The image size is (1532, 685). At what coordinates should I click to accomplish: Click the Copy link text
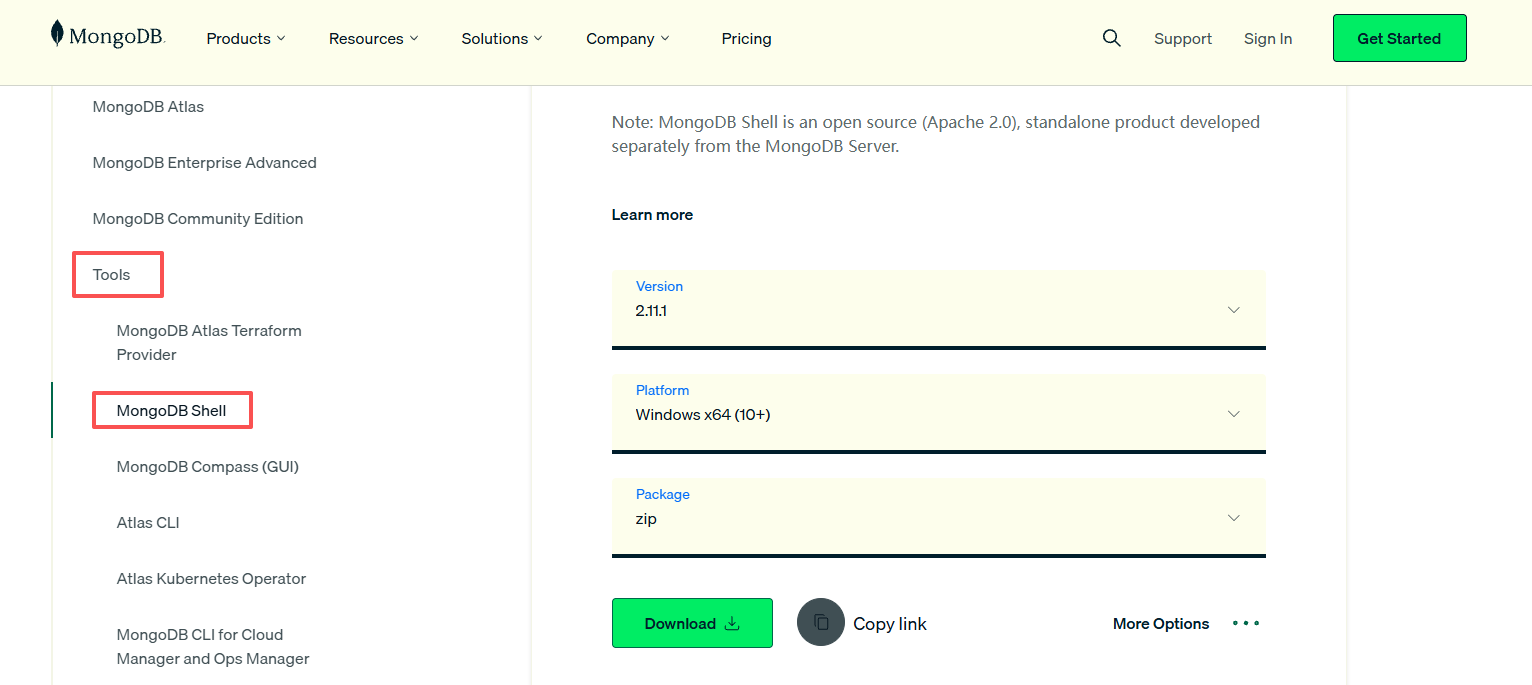(x=890, y=624)
